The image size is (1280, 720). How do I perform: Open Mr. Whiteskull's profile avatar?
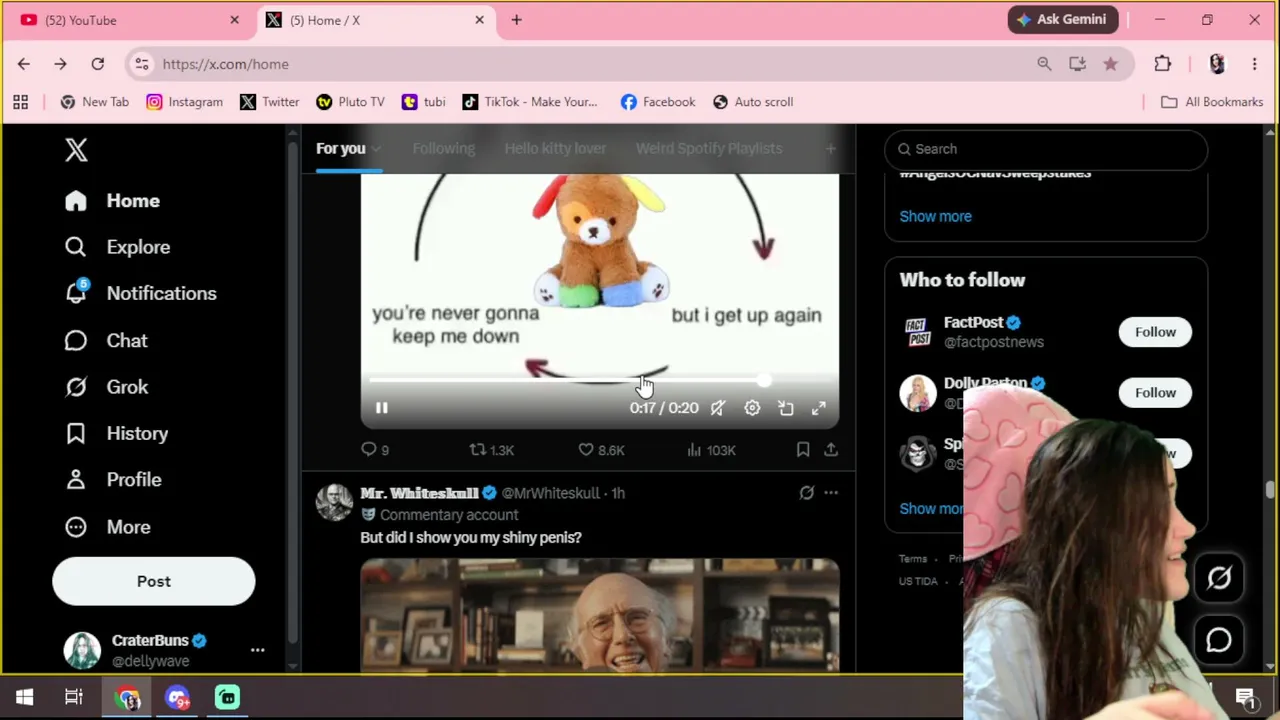click(x=334, y=502)
